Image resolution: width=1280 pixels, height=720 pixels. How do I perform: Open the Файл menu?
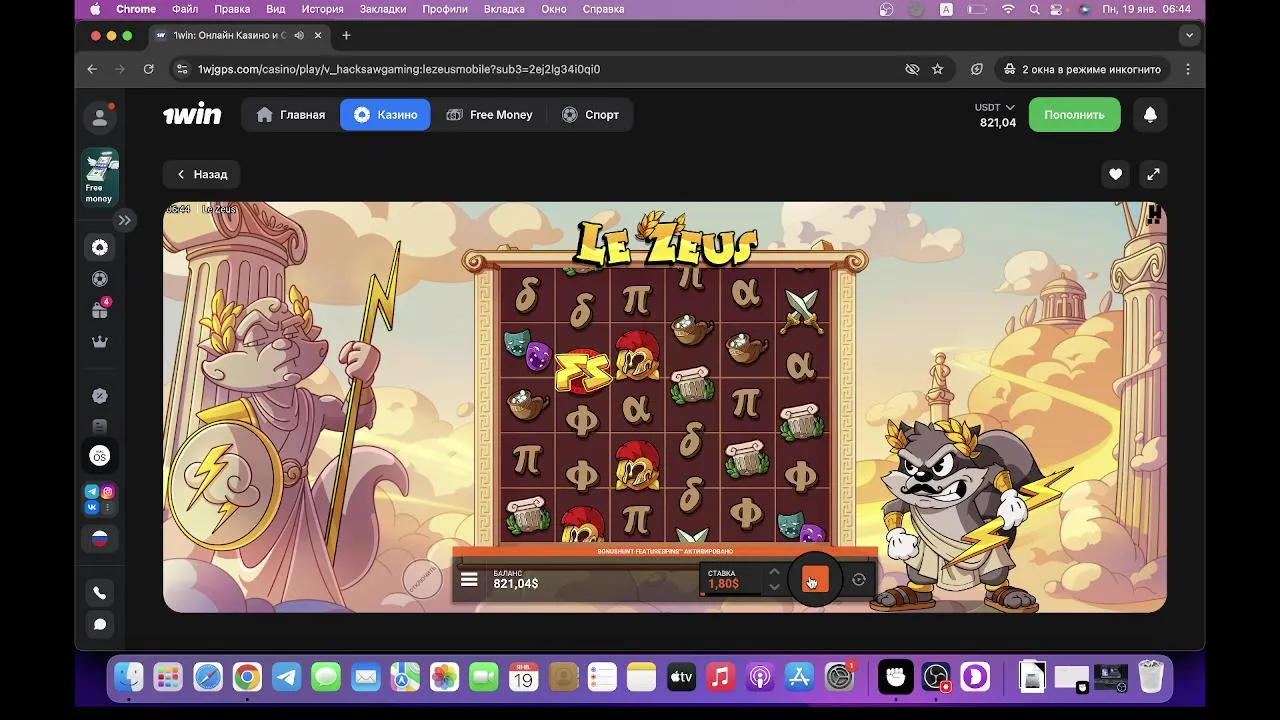(184, 9)
